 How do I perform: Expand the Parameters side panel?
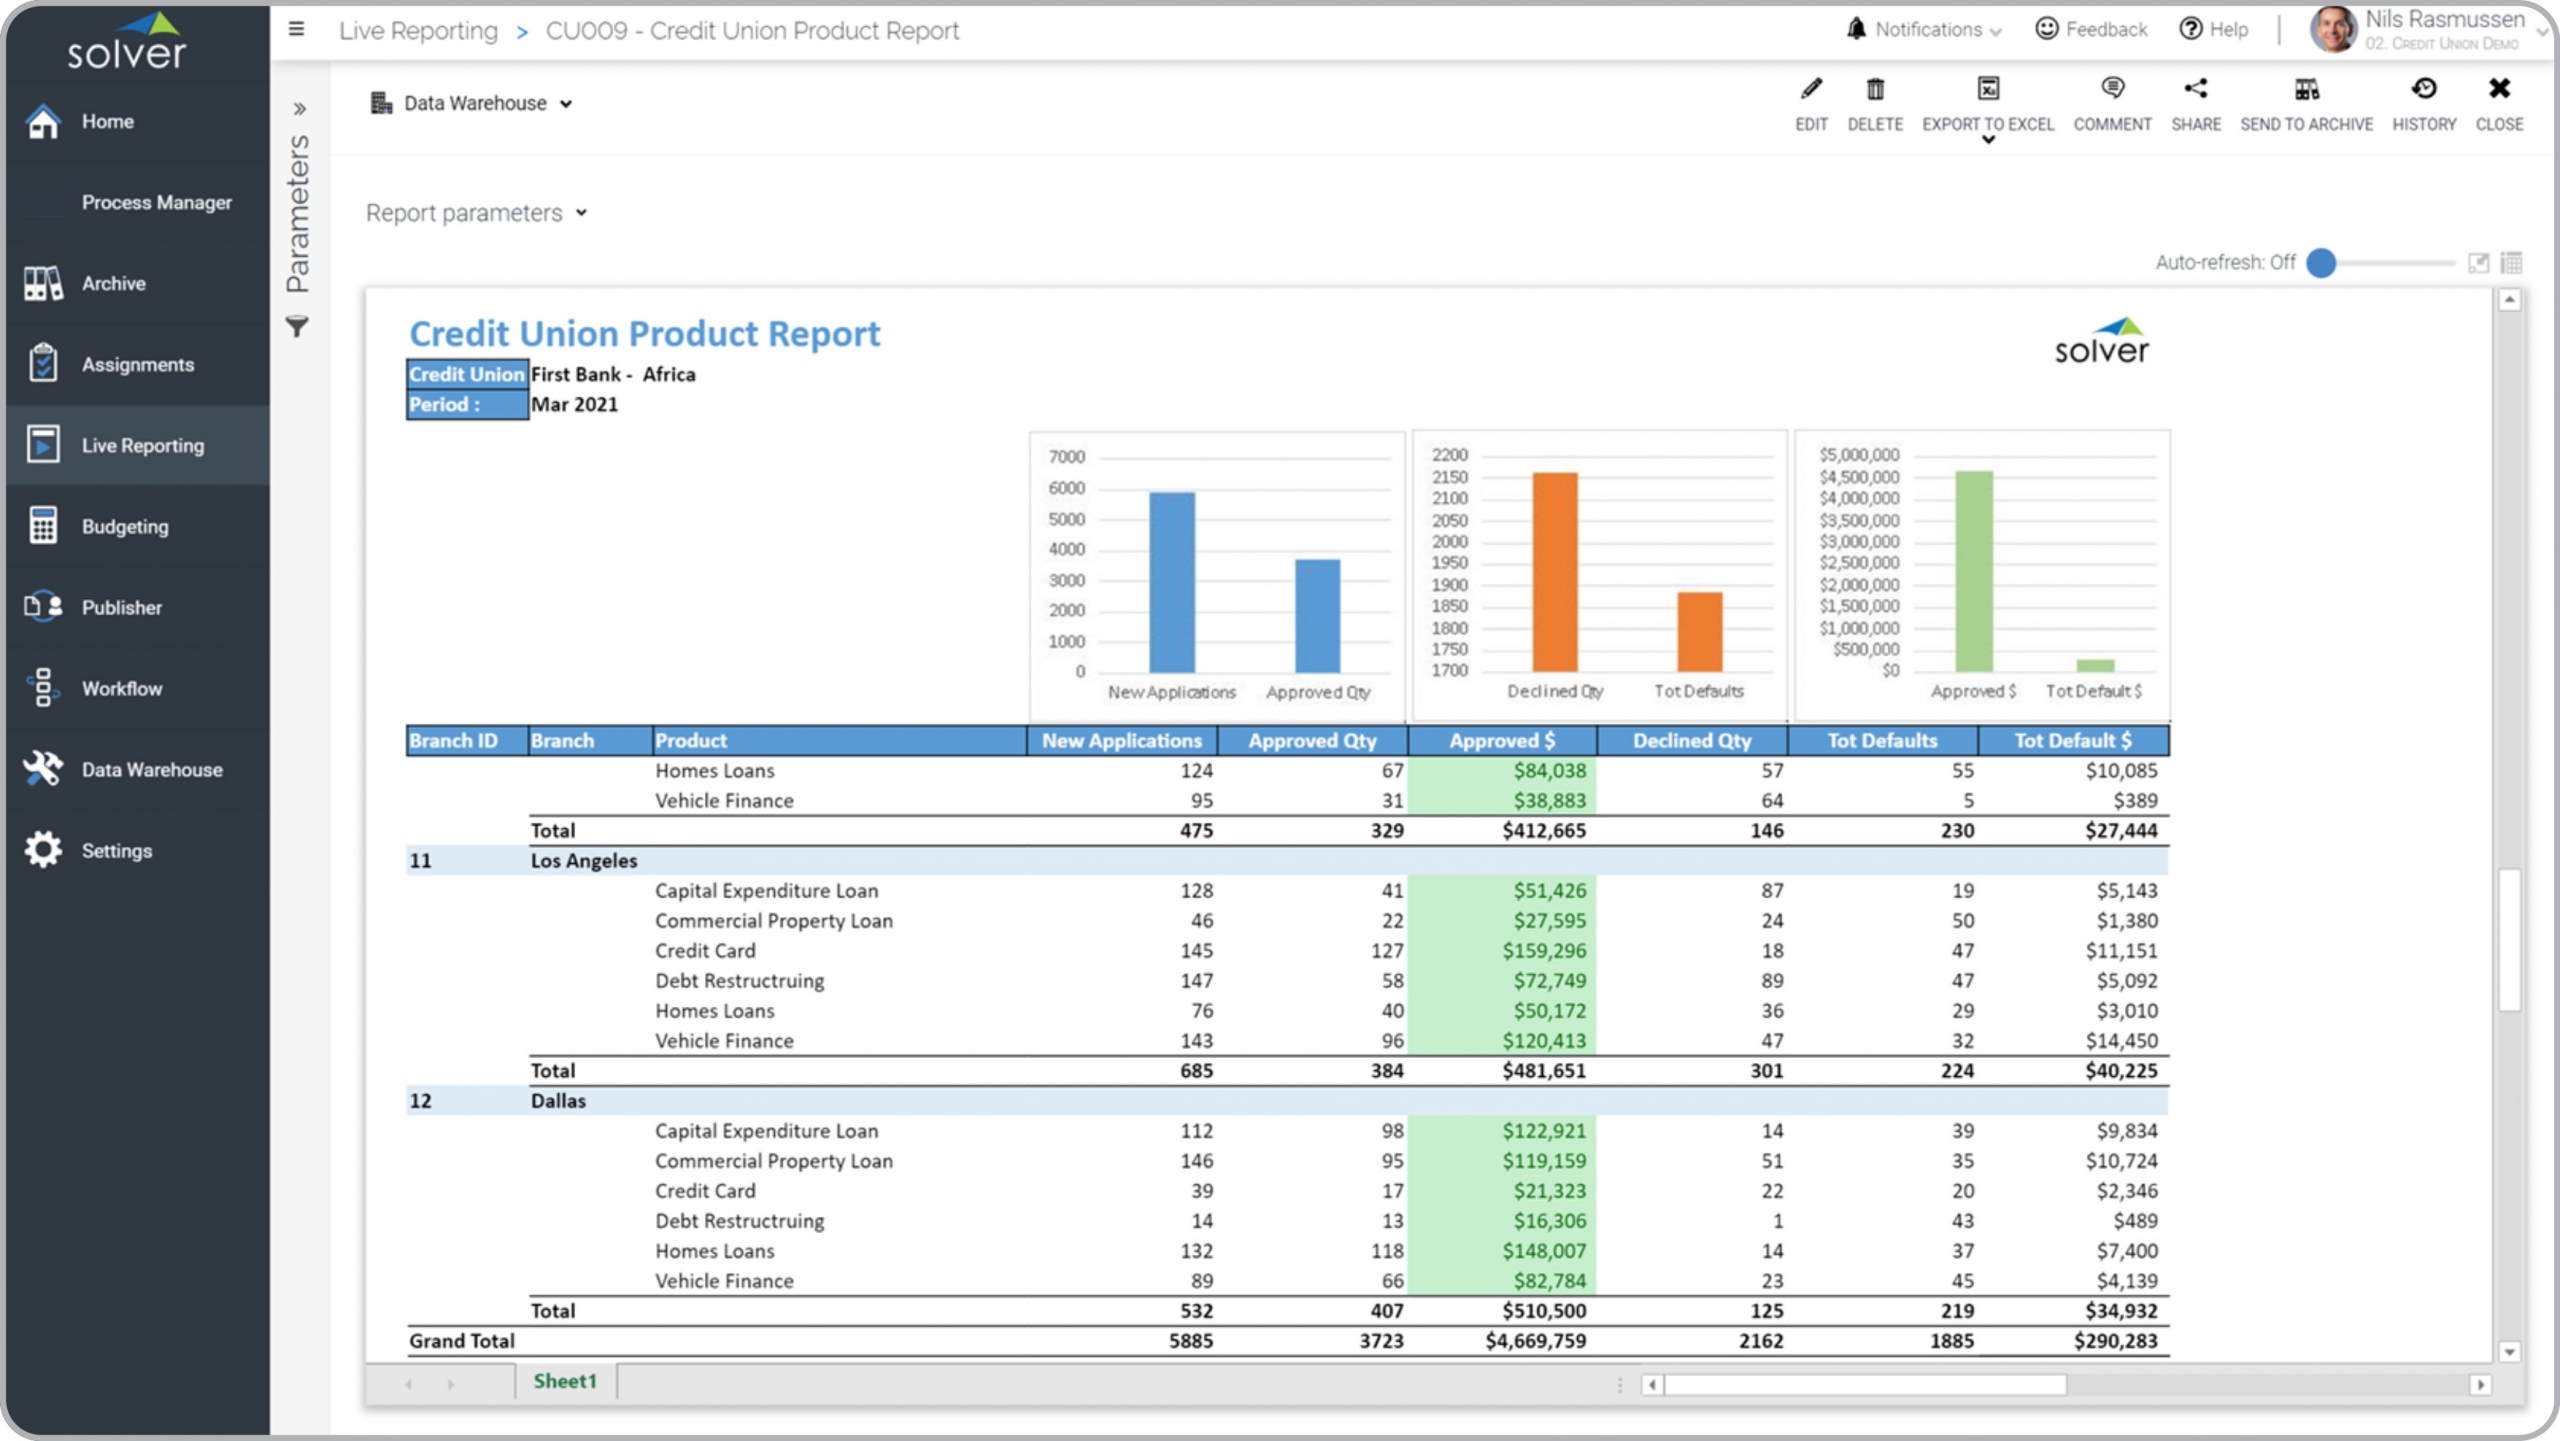[299, 108]
